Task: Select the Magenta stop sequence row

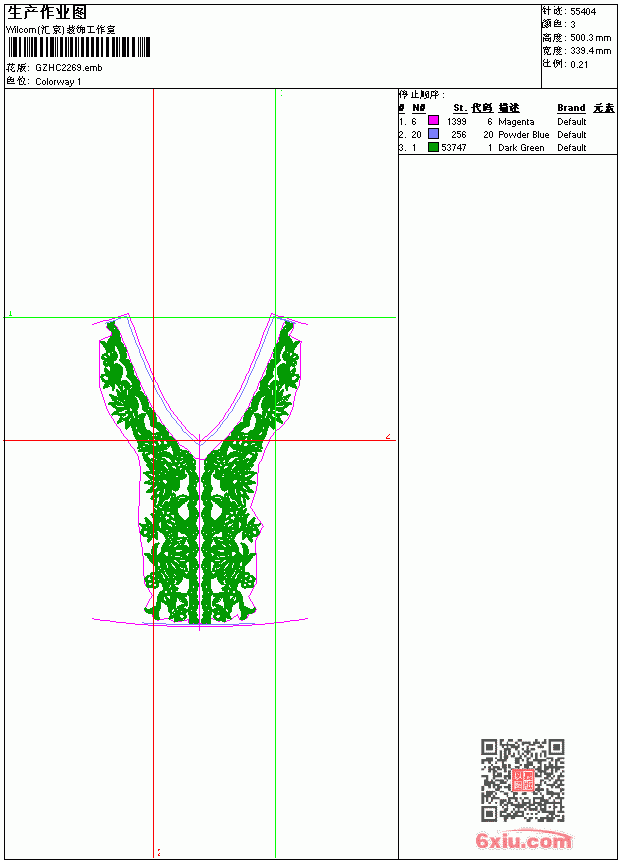Action: click(507, 121)
